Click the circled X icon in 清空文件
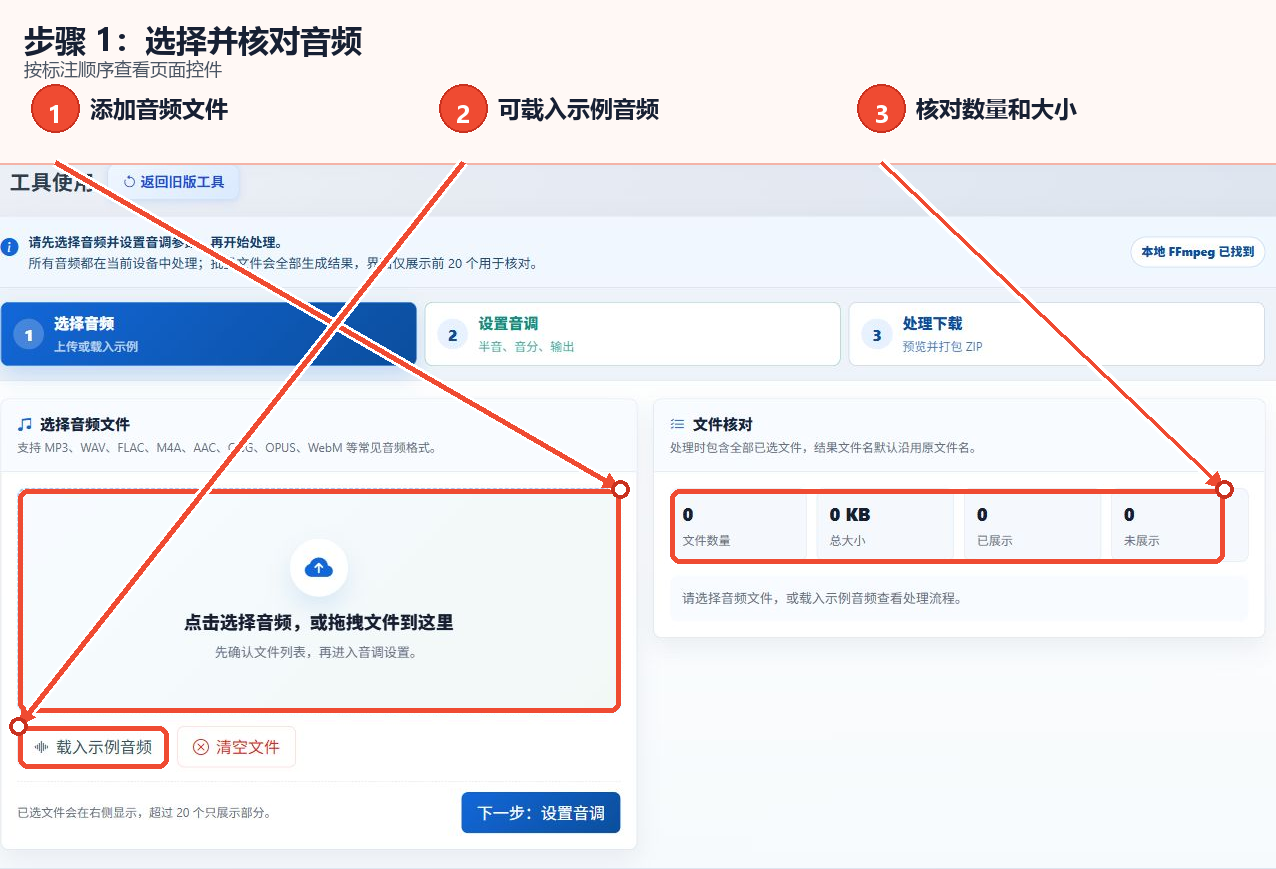 coord(201,747)
